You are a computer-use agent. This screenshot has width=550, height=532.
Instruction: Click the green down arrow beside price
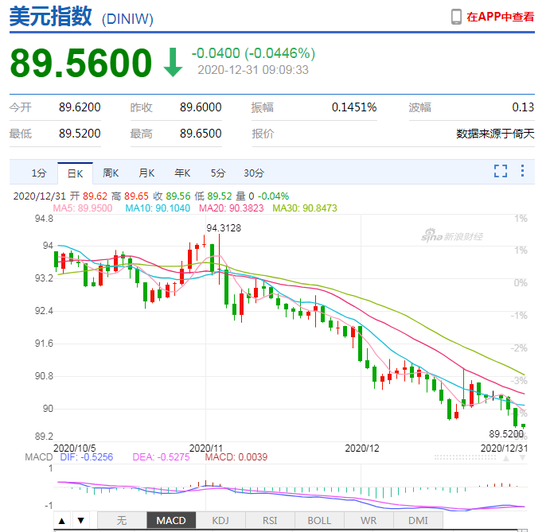coord(173,62)
